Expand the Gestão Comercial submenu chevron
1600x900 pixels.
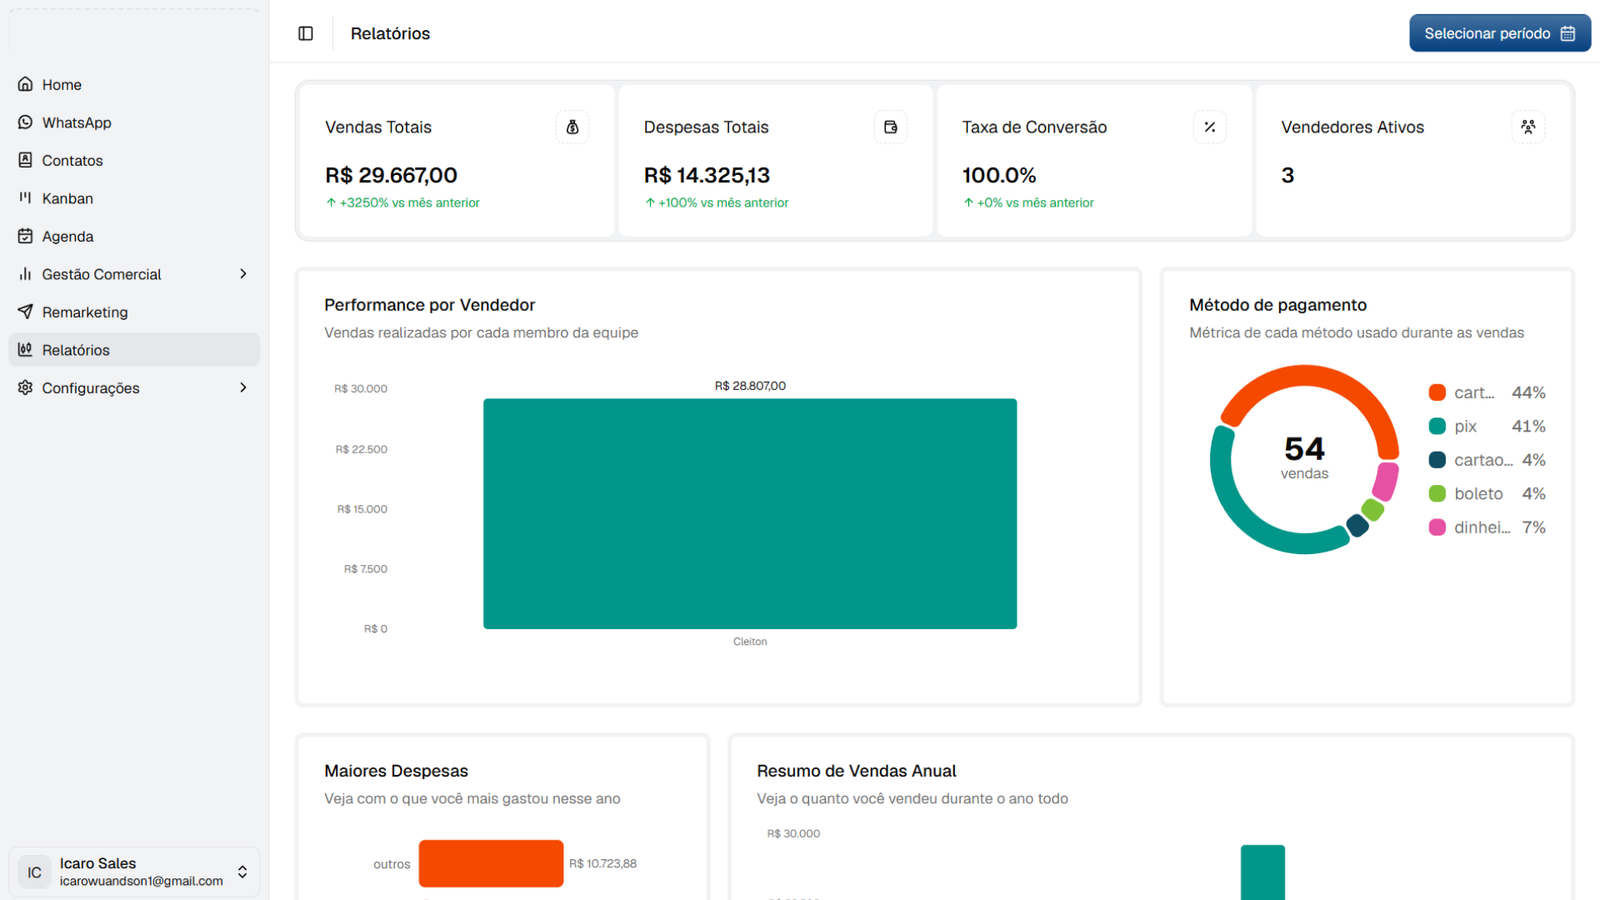(243, 274)
